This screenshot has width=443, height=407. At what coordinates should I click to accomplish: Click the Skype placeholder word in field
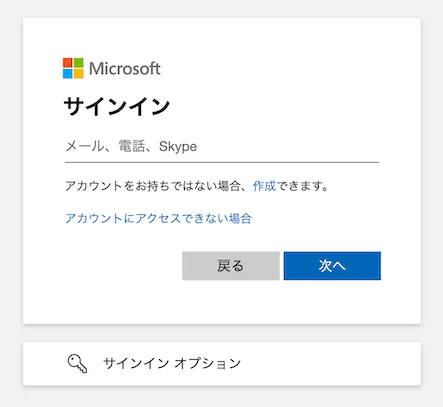tap(178, 147)
